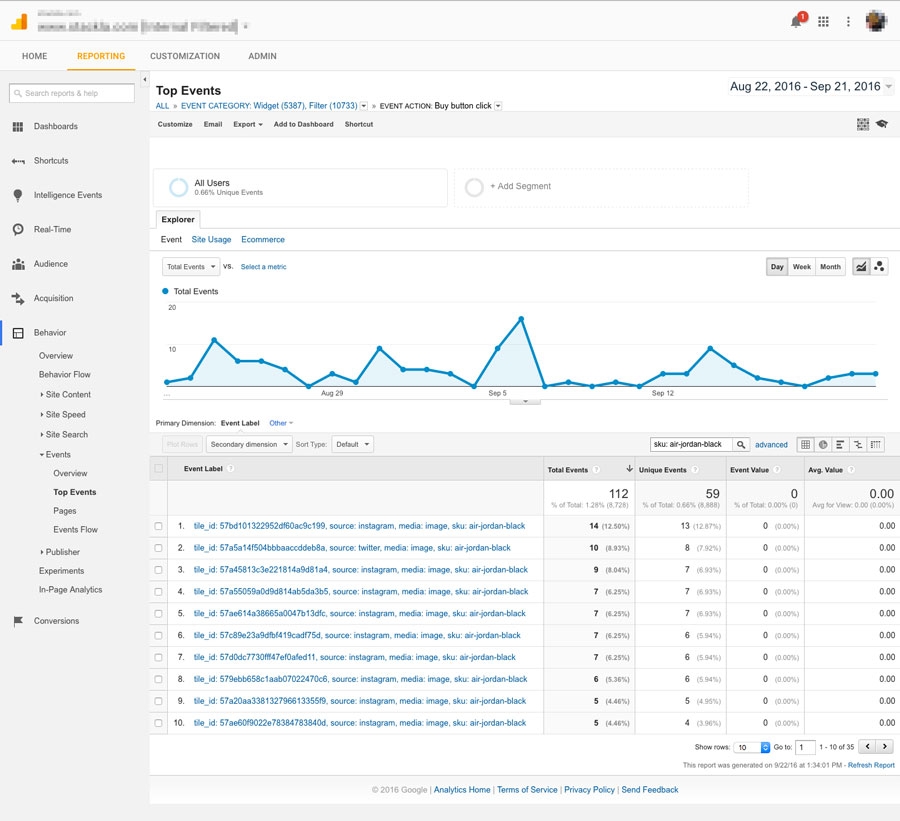Tick the checkbox for row 5

(158, 614)
